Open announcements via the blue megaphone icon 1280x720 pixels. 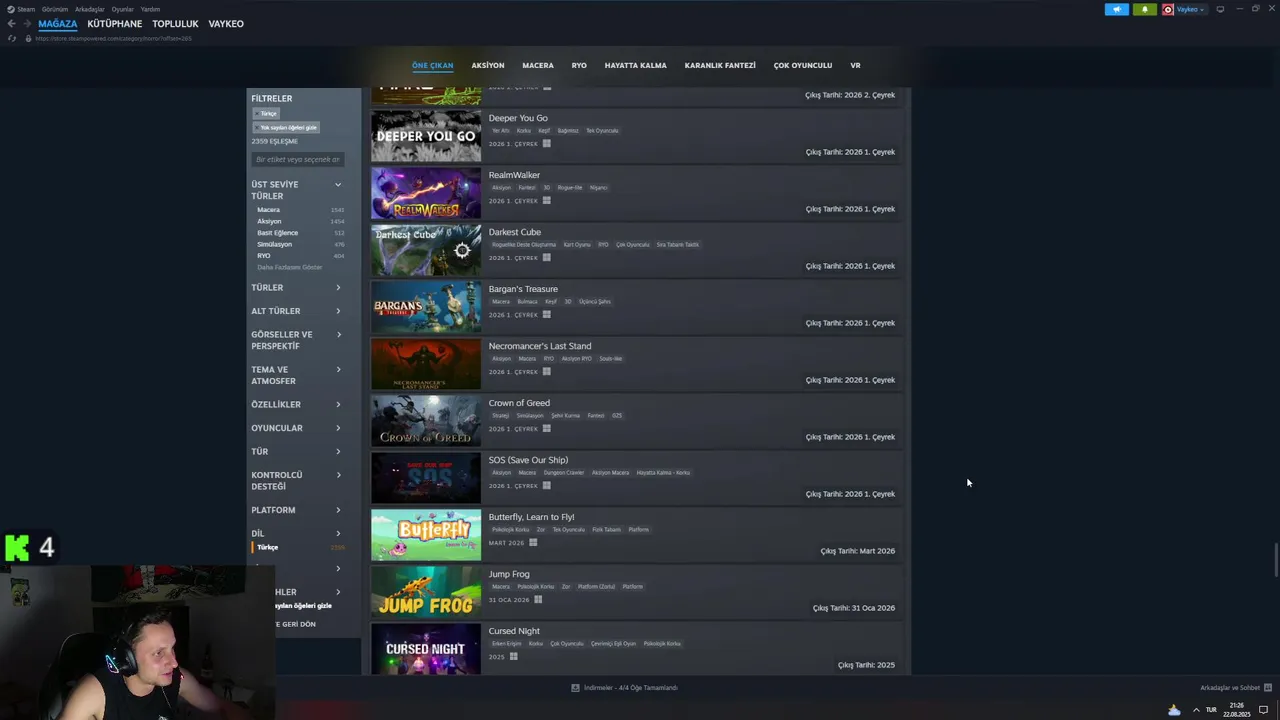pos(1116,9)
